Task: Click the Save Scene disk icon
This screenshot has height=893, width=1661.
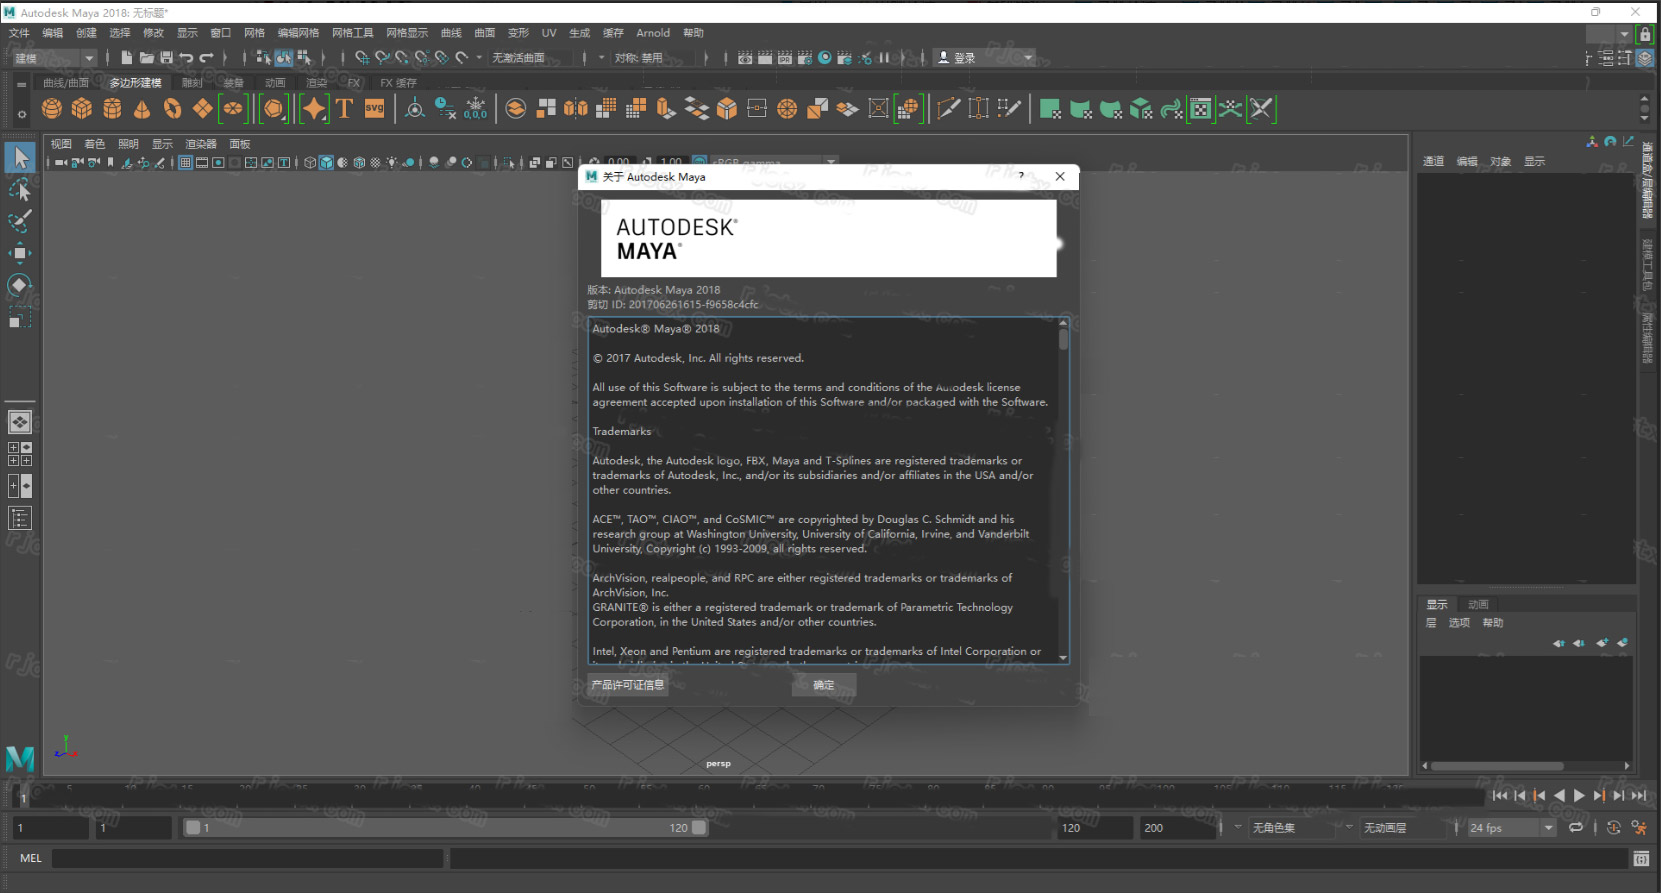Action: click(x=167, y=58)
